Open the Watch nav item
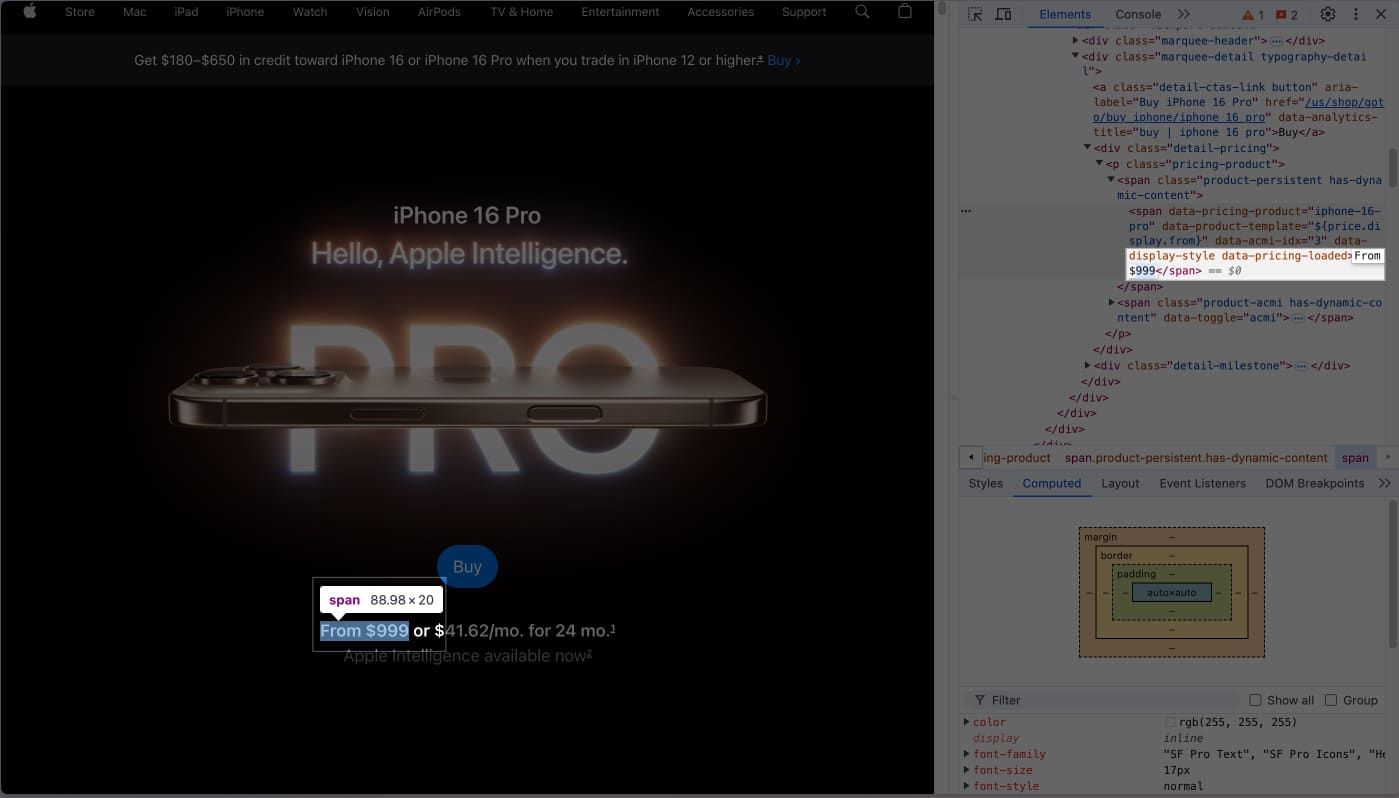The image size is (1399, 798). pyautogui.click(x=310, y=12)
